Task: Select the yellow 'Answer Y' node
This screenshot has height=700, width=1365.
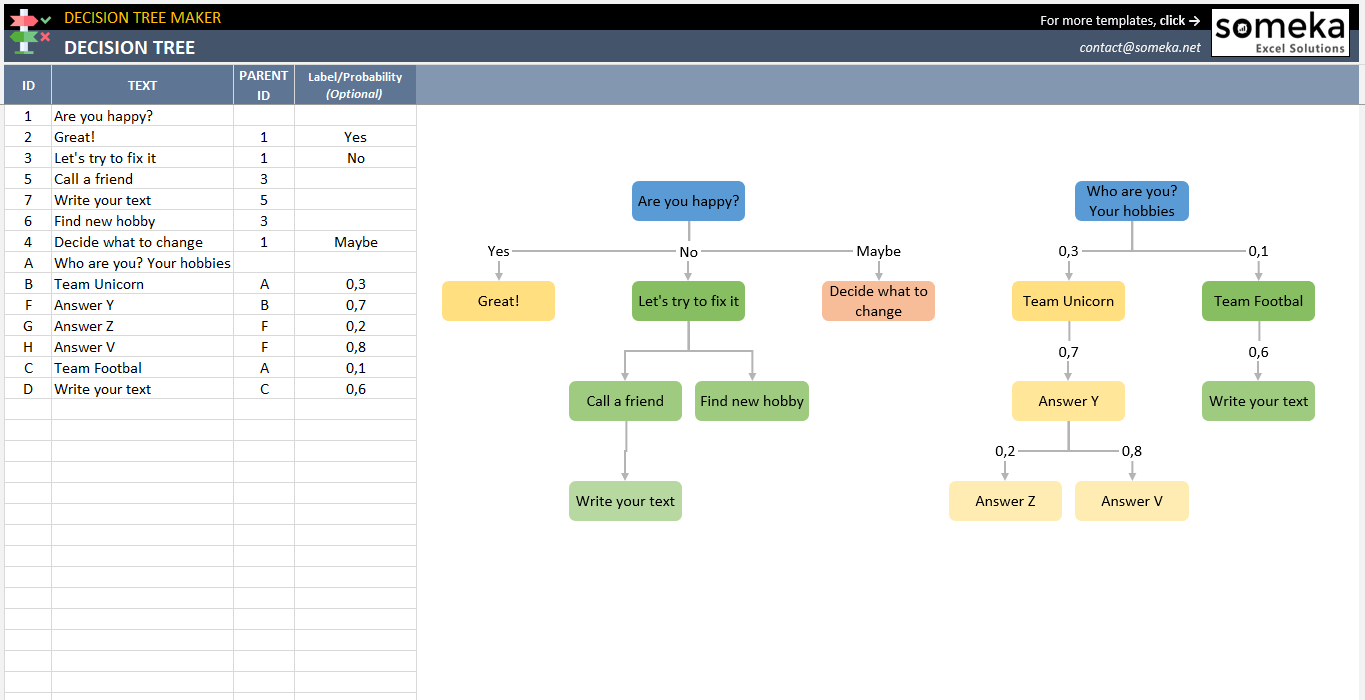Action: (1068, 400)
